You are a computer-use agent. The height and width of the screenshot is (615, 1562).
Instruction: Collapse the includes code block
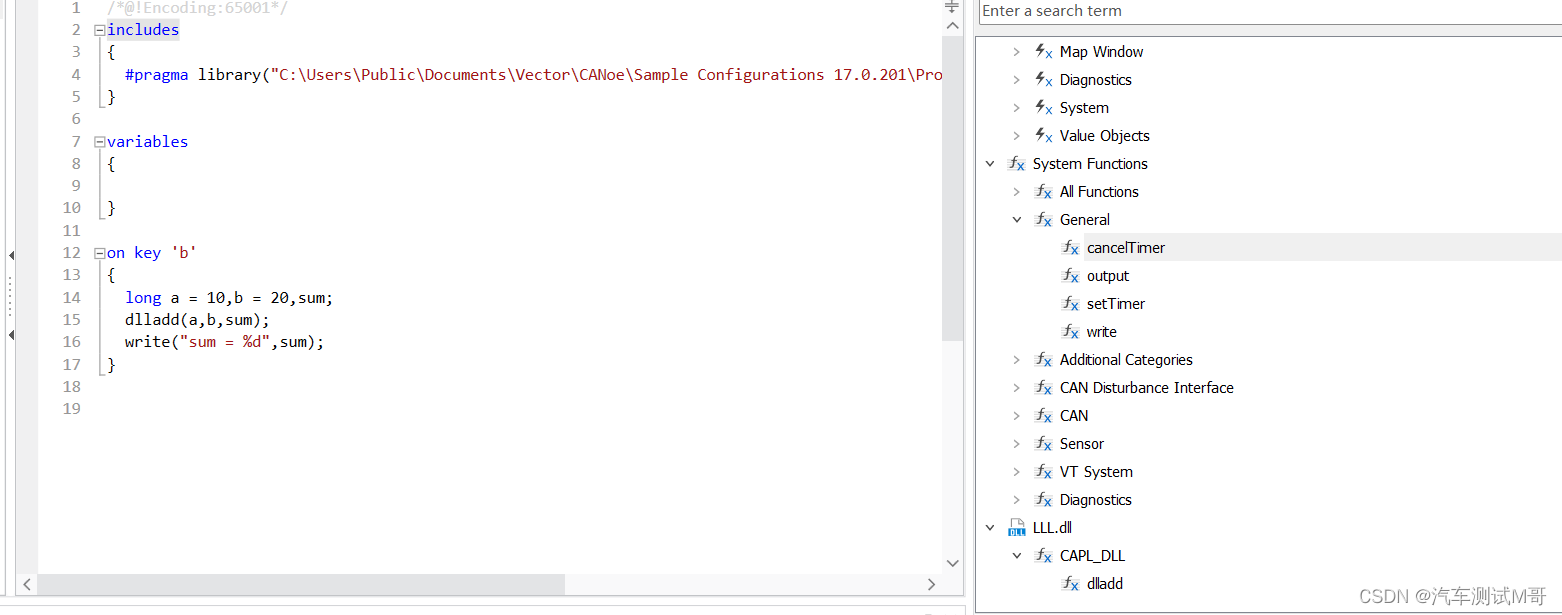pyautogui.click(x=98, y=29)
